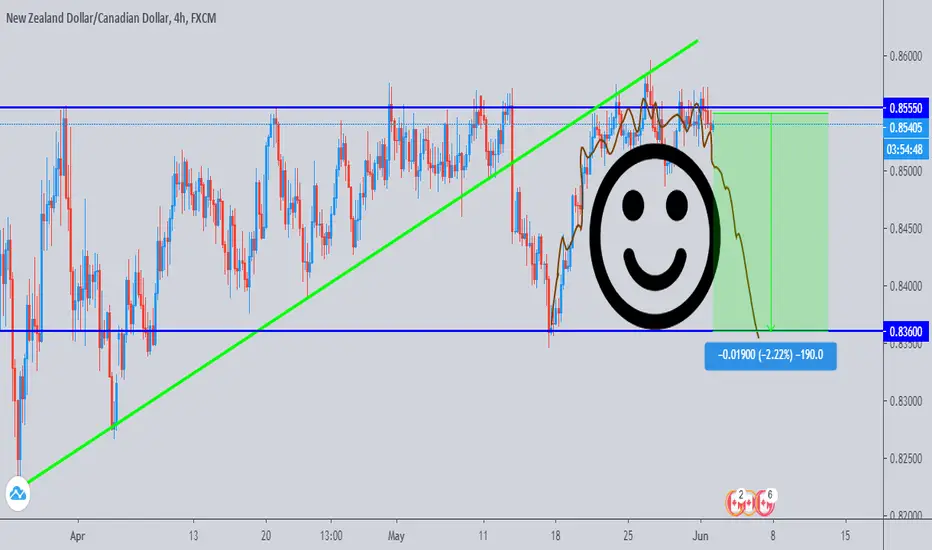Click the 0.86000 price axis value
This screenshot has height=550, width=932.
tap(906, 56)
